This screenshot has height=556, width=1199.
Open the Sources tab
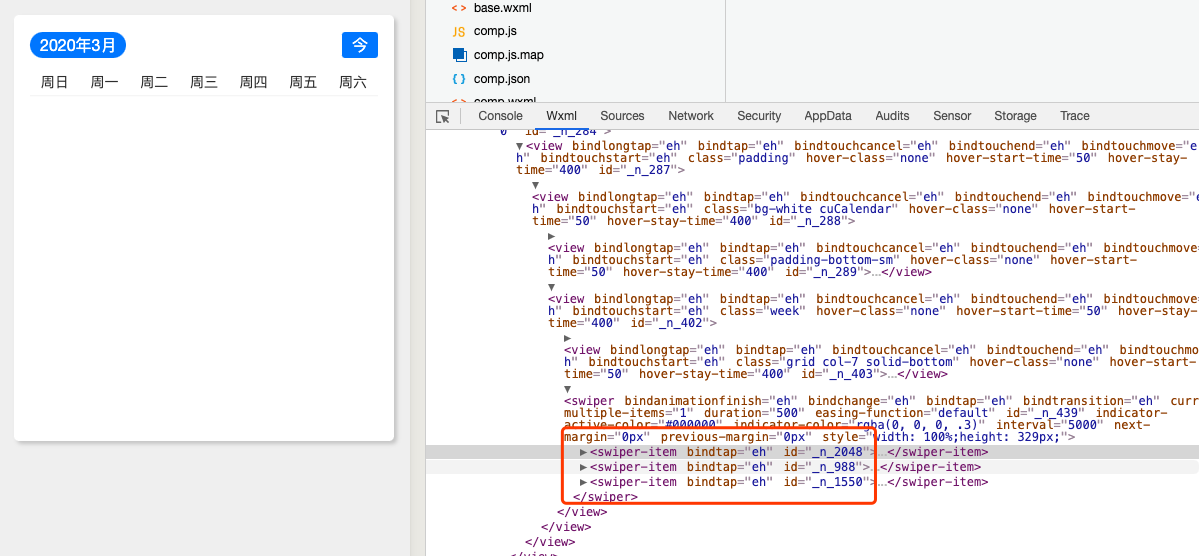click(622, 116)
